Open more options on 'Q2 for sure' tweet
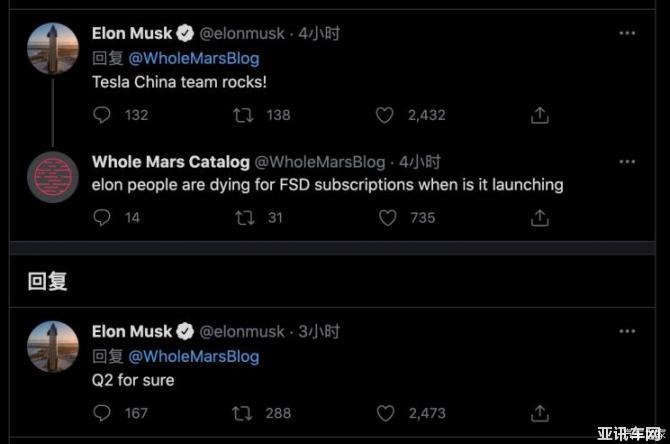 [627, 330]
